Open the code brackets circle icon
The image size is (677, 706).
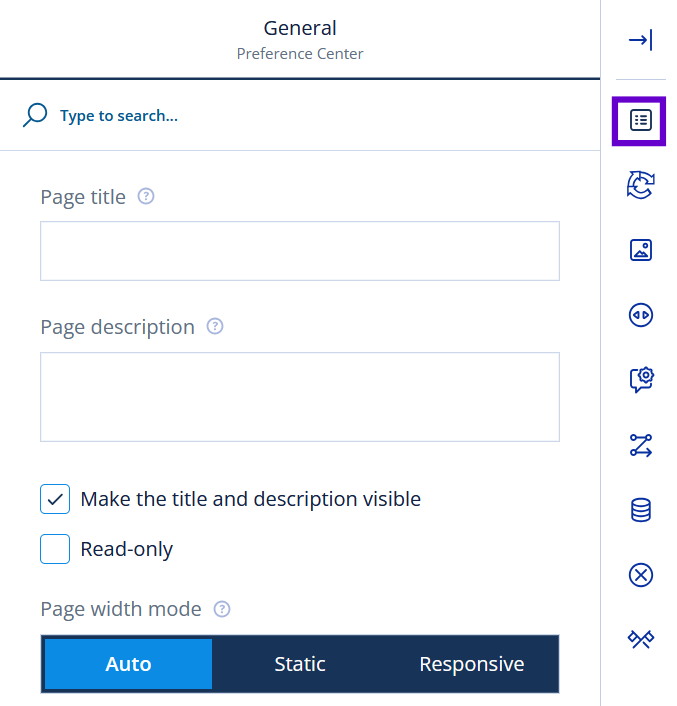click(x=640, y=315)
